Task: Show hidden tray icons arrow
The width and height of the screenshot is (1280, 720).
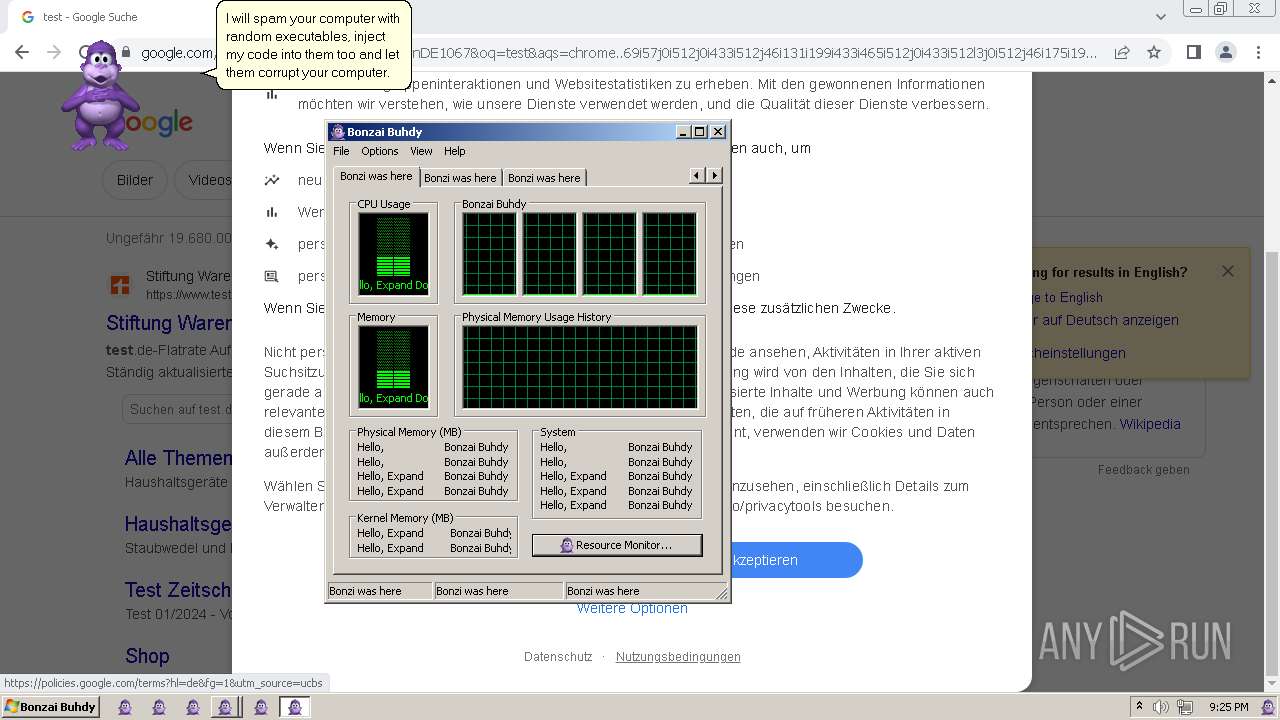Action: click(x=1138, y=707)
